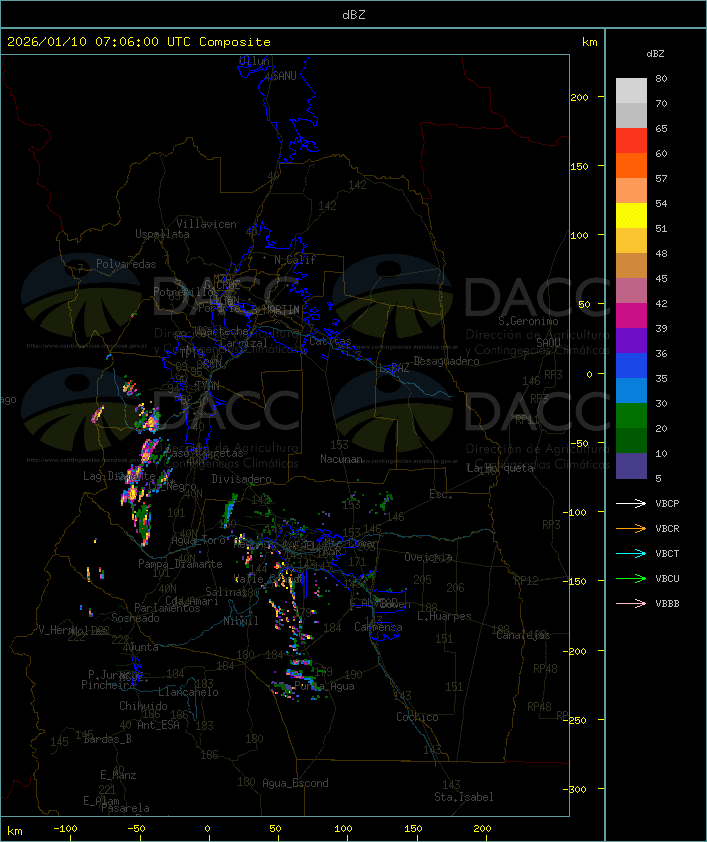Select the magenta 39-42 dBZ legend swatch
The height and width of the screenshot is (842, 707).
click(x=631, y=316)
